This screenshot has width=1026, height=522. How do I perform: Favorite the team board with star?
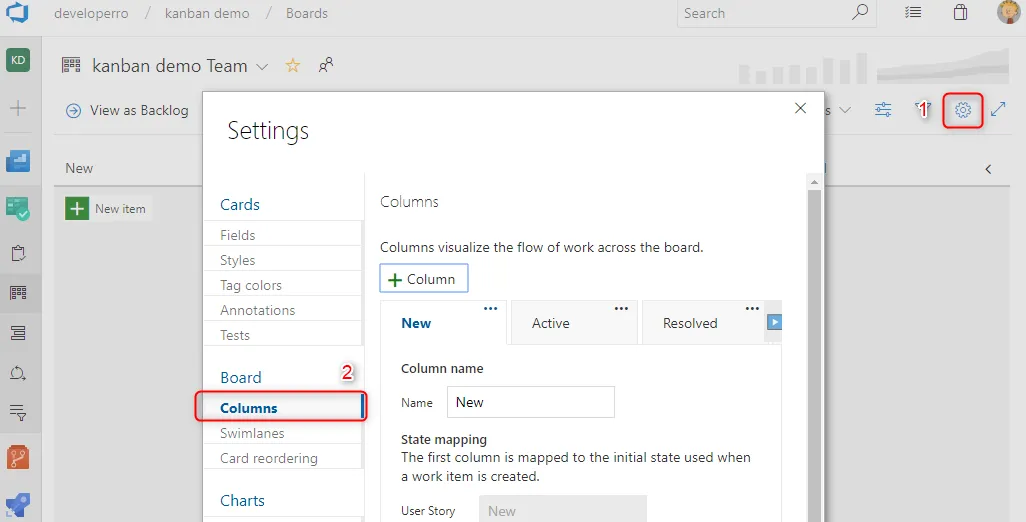(293, 66)
